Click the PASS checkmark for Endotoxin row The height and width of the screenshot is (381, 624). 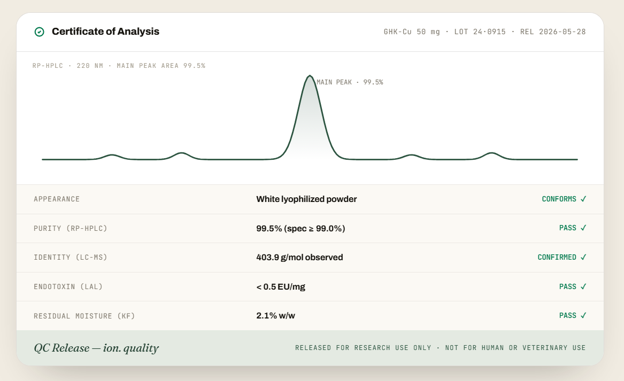[573, 287]
